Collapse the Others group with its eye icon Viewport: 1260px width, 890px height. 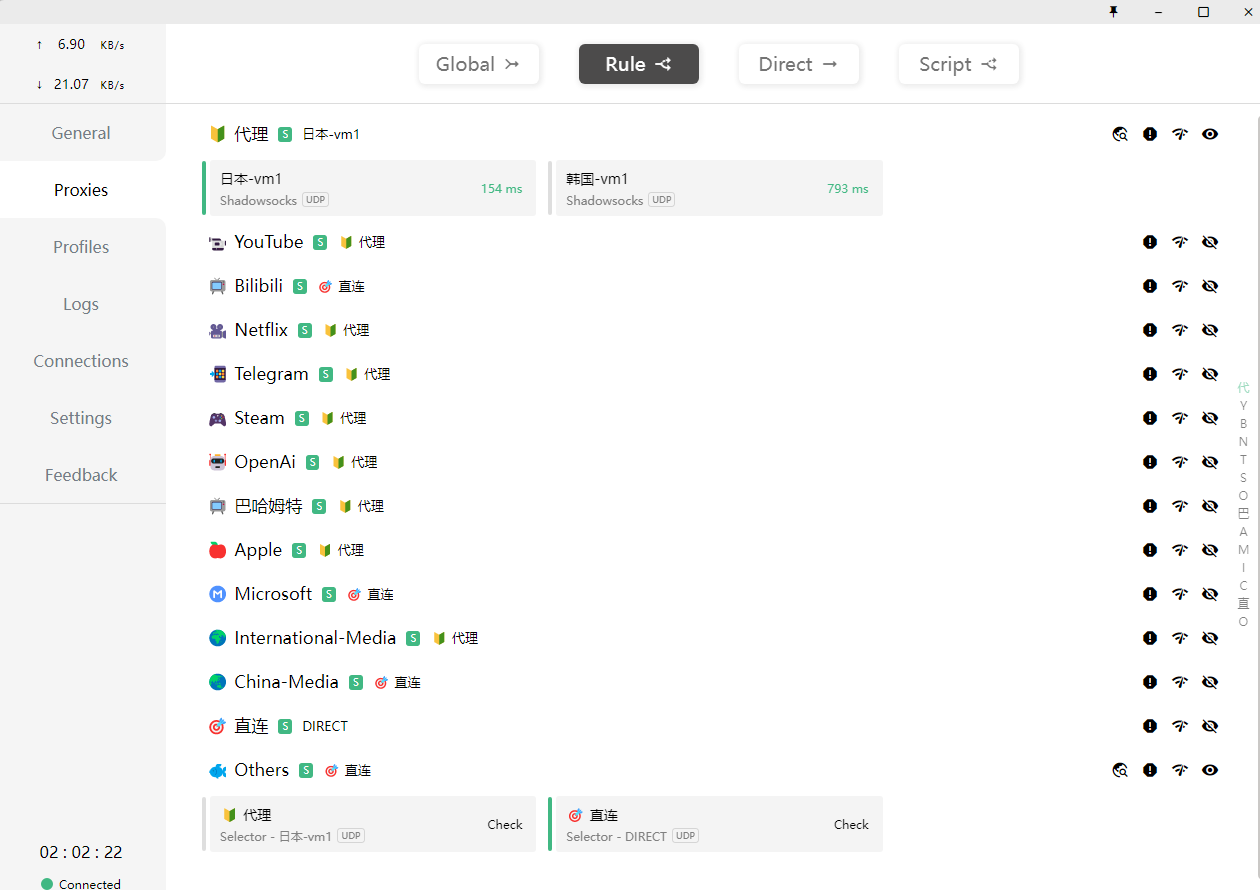tap(1210, 770)
